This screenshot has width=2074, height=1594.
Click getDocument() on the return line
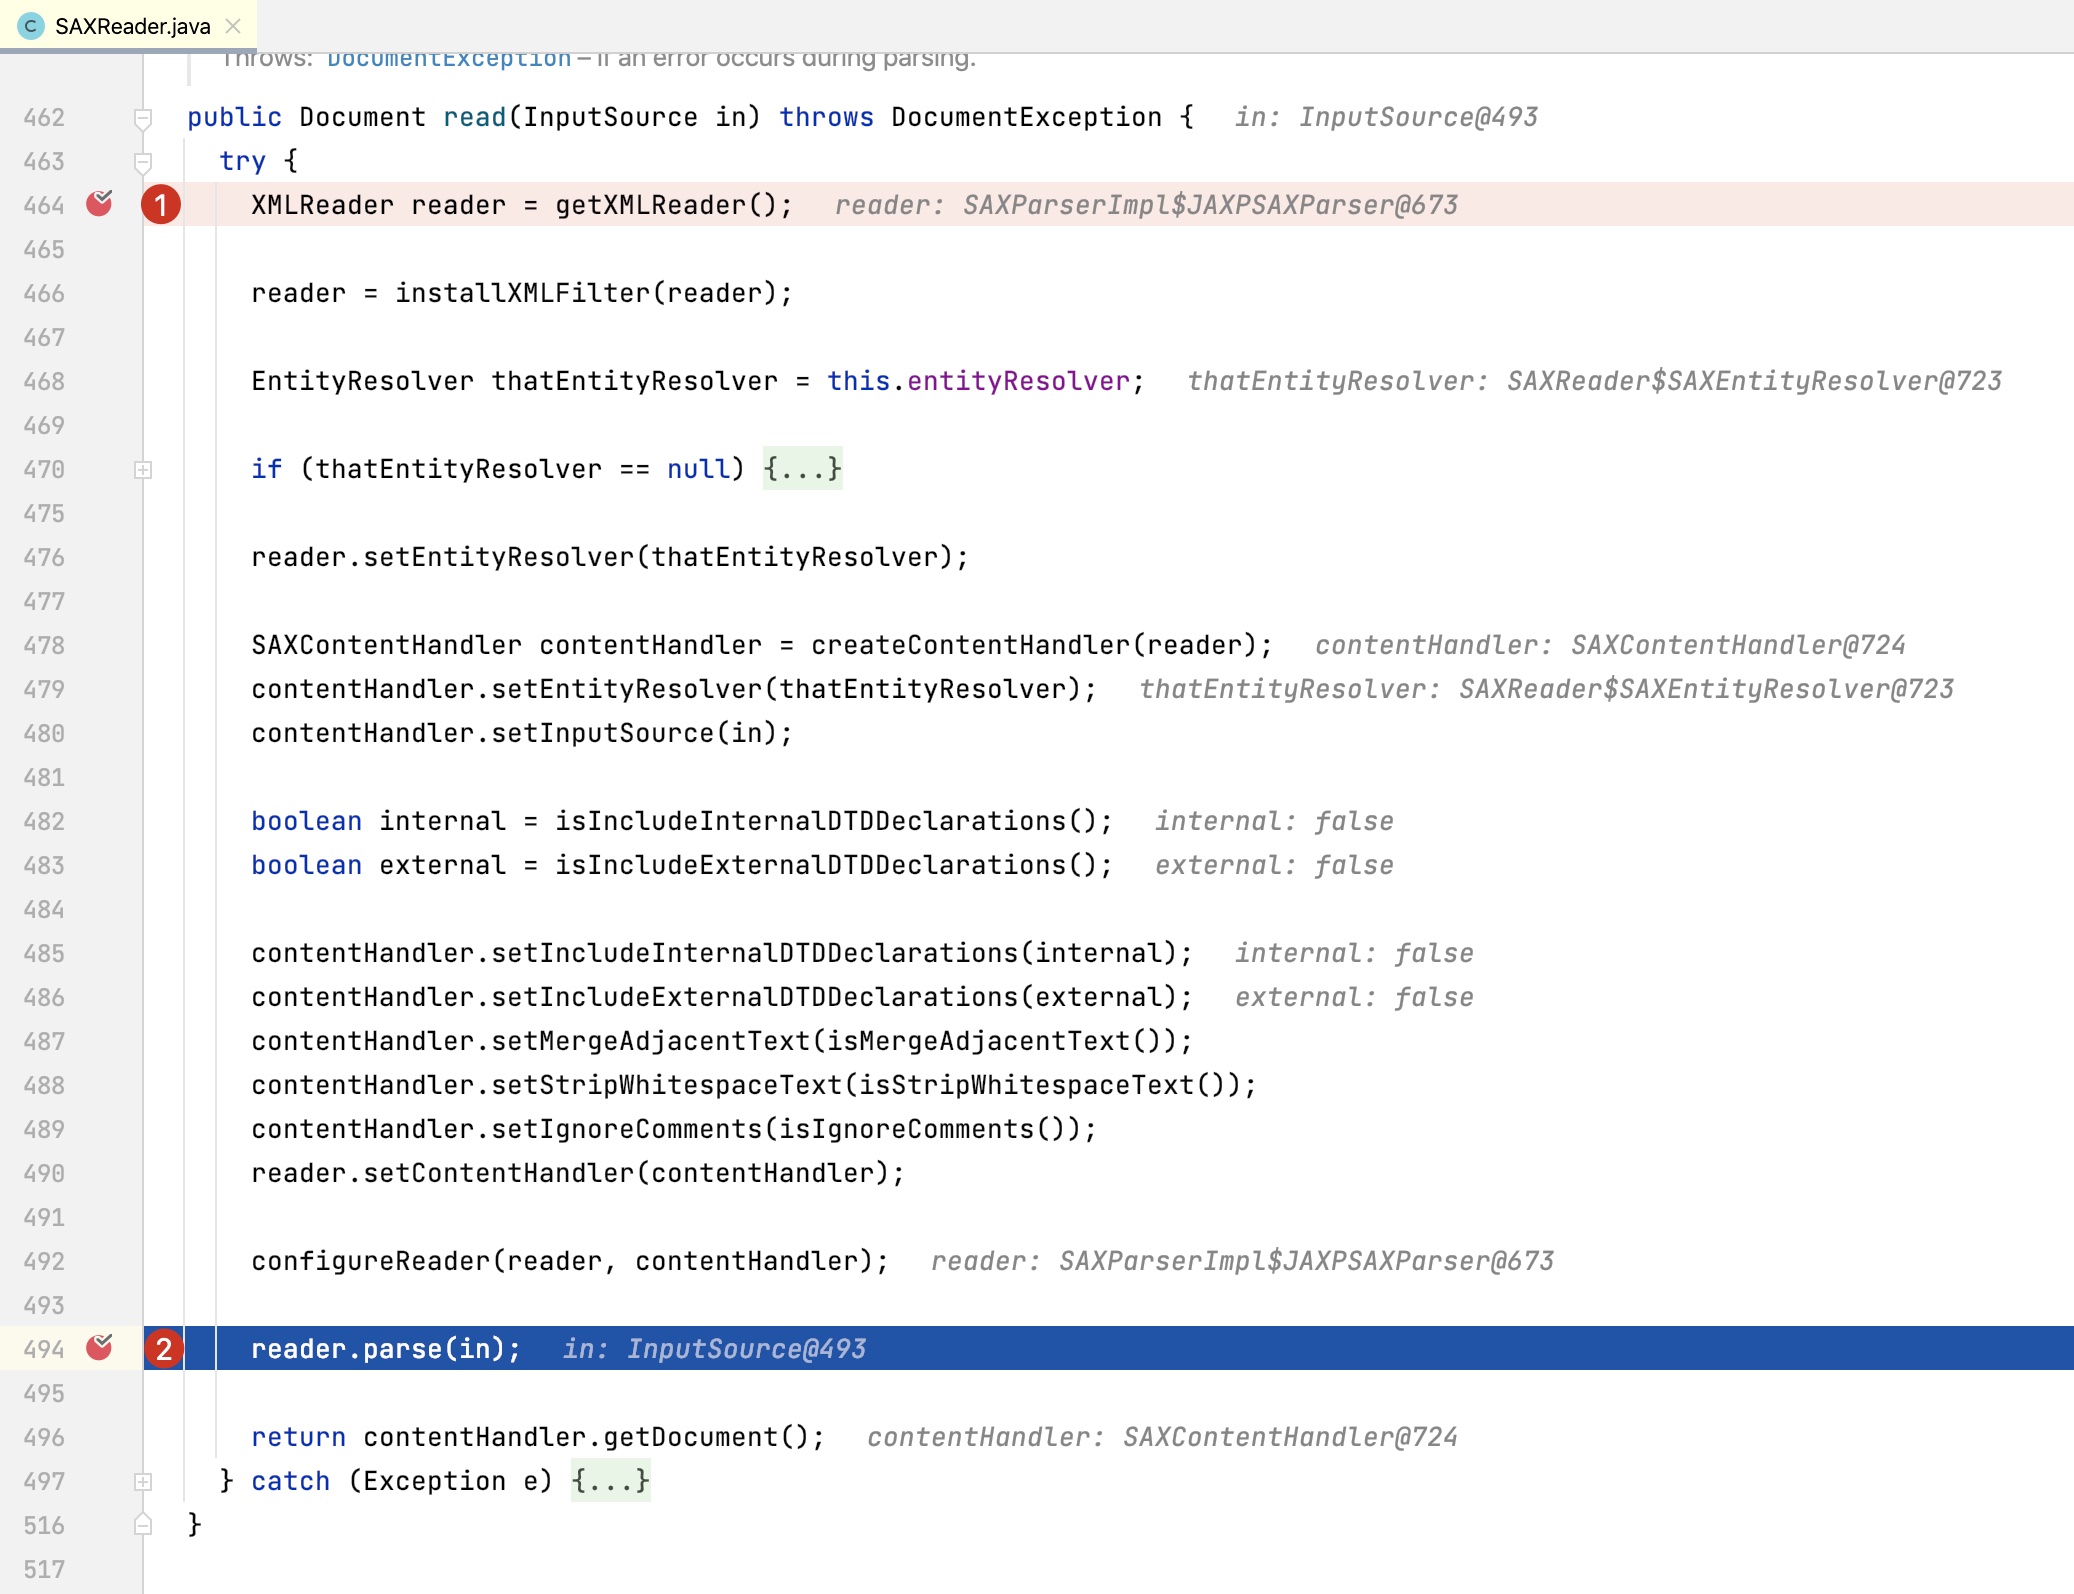(x=706, y=1437)
